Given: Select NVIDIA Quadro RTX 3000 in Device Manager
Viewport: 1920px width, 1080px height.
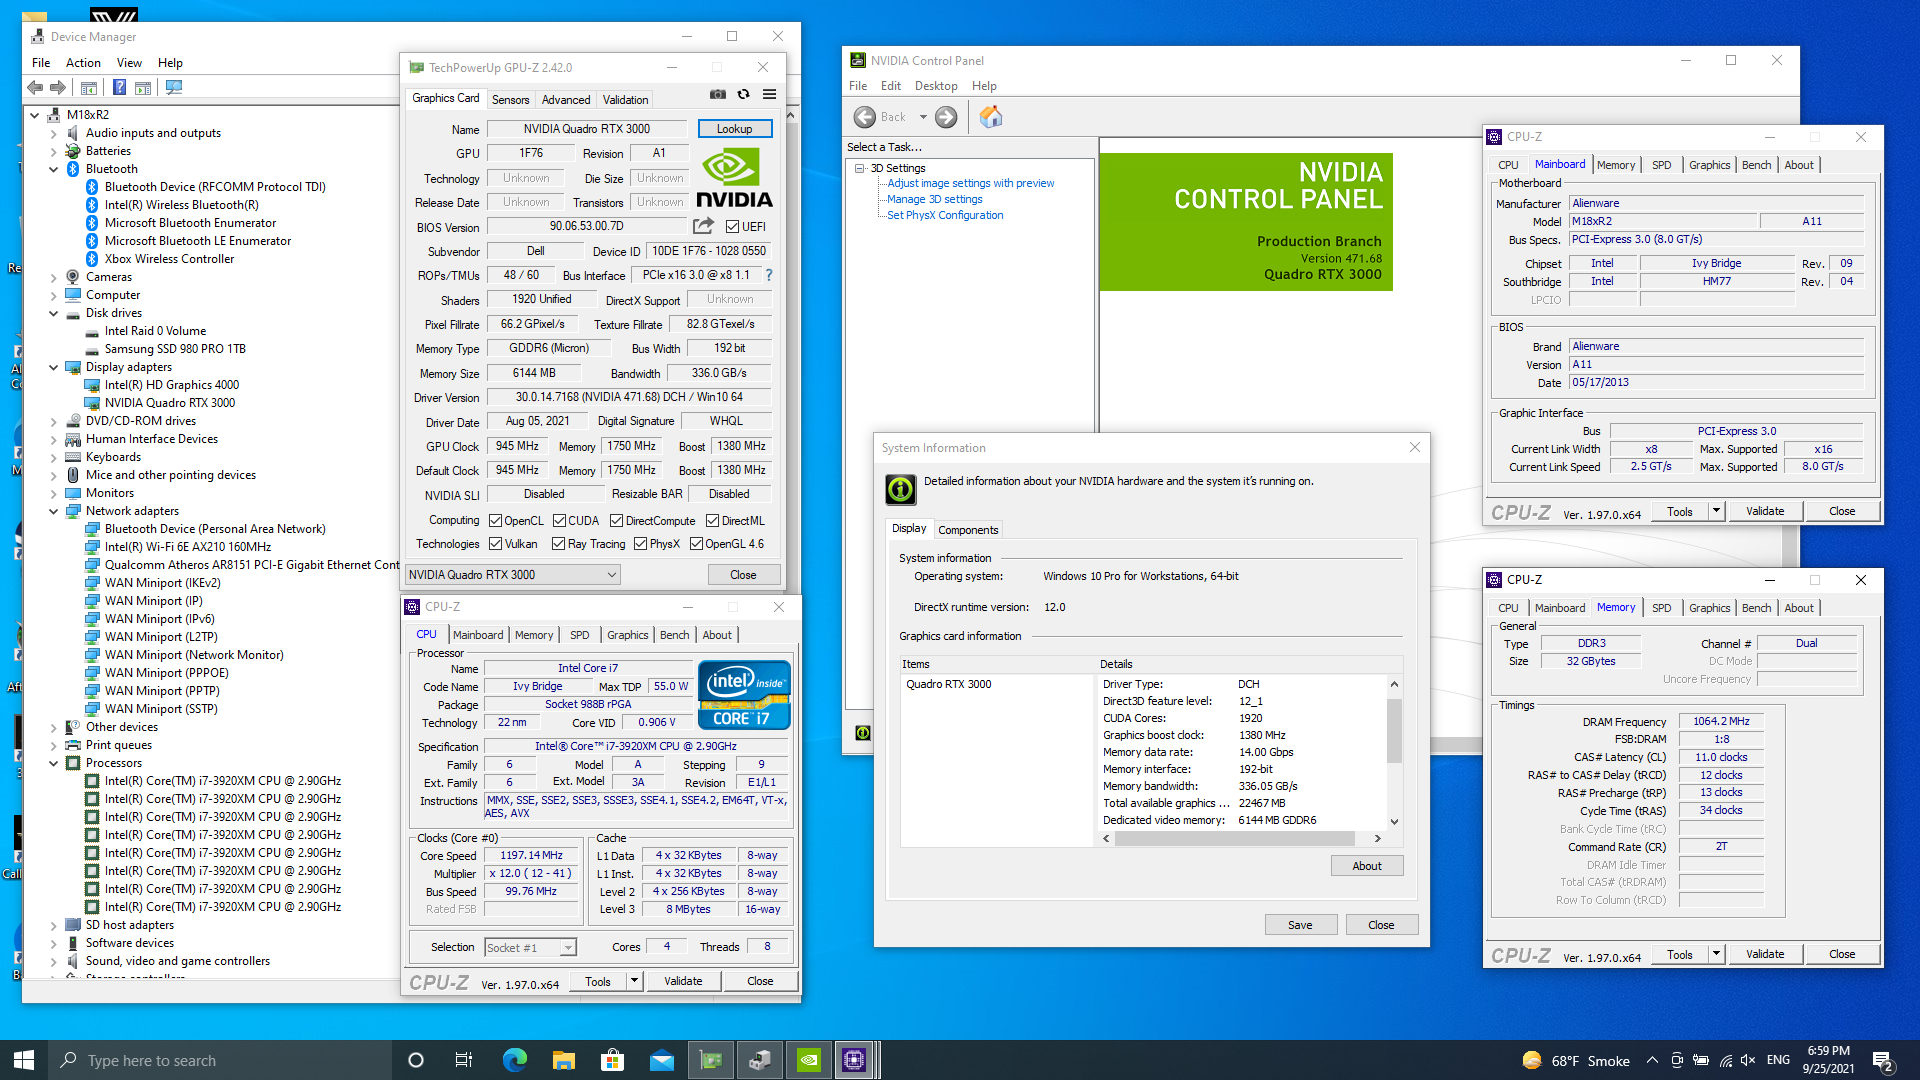Looking at the screenshot, I should [170, 403].
